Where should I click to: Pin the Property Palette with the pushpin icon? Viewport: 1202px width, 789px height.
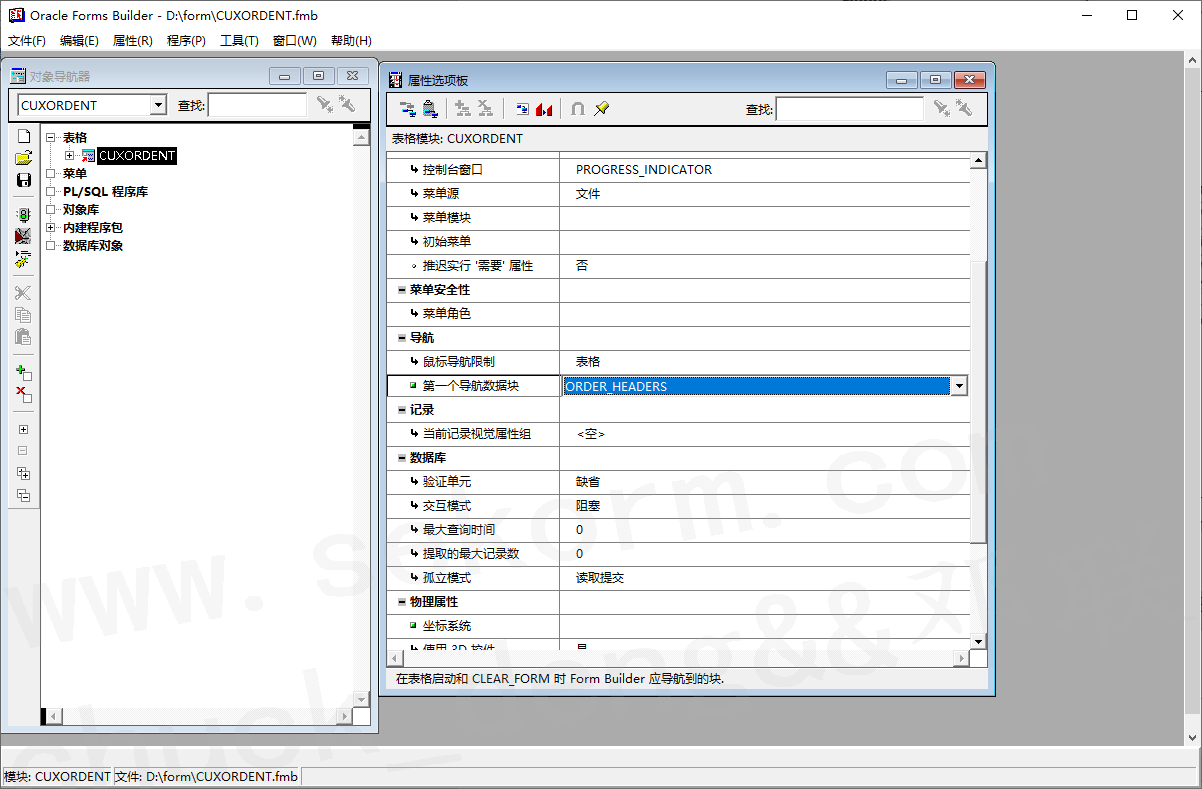pyautogui.click(x=601, y=108)
